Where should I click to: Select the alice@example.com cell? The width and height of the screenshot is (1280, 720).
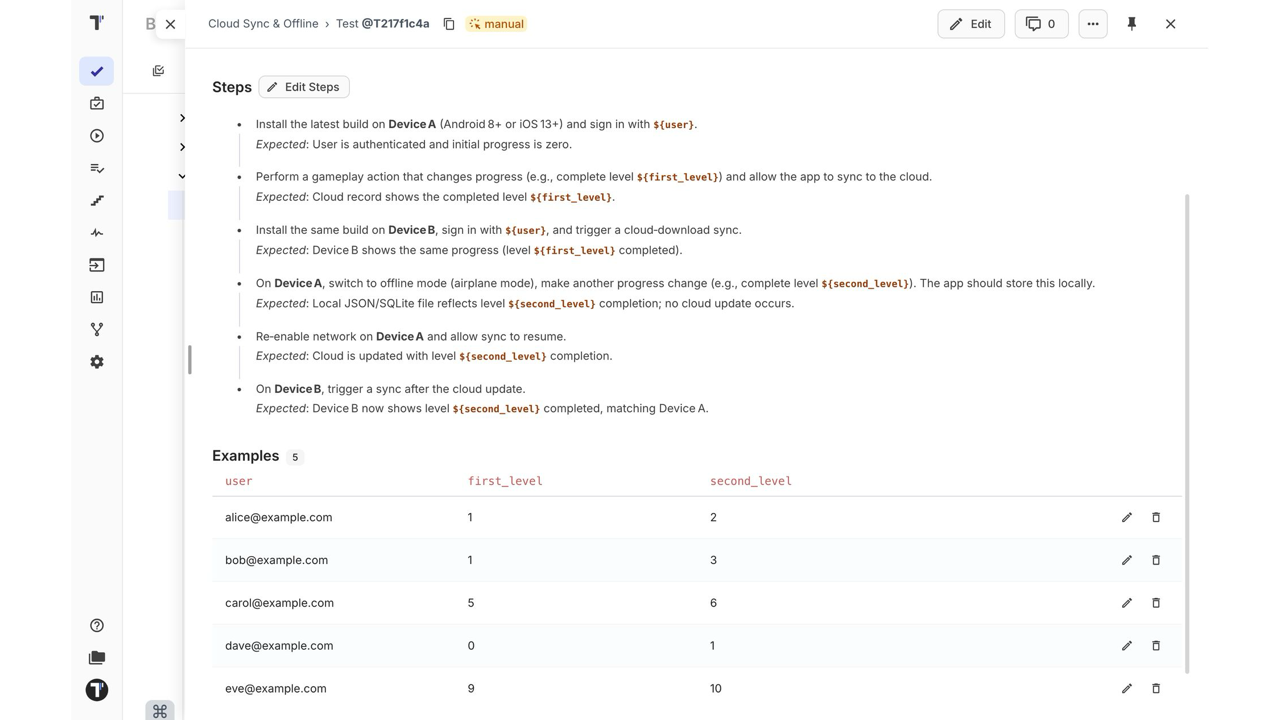pos(278,518)
